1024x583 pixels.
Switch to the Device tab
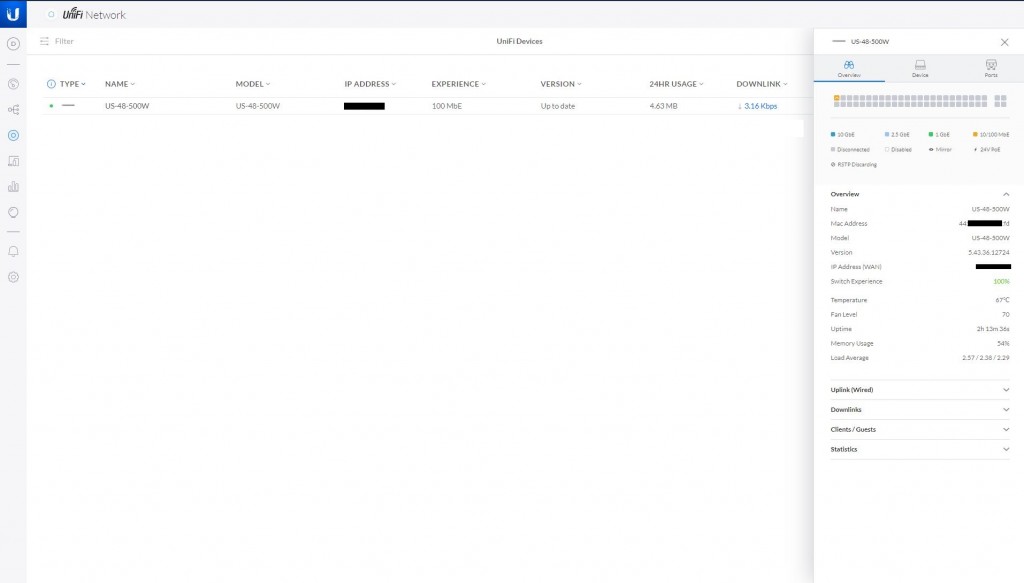[x=920, y=68]
